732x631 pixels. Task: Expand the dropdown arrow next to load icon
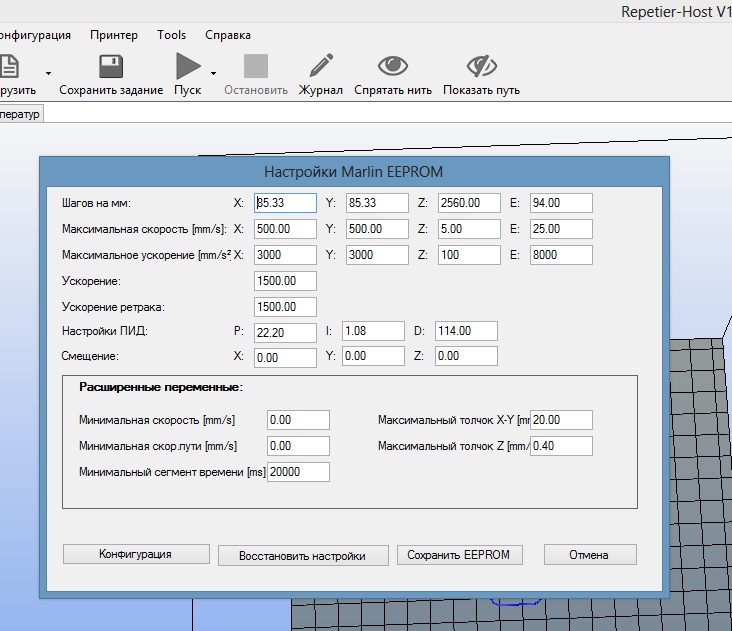coord(48,73)
